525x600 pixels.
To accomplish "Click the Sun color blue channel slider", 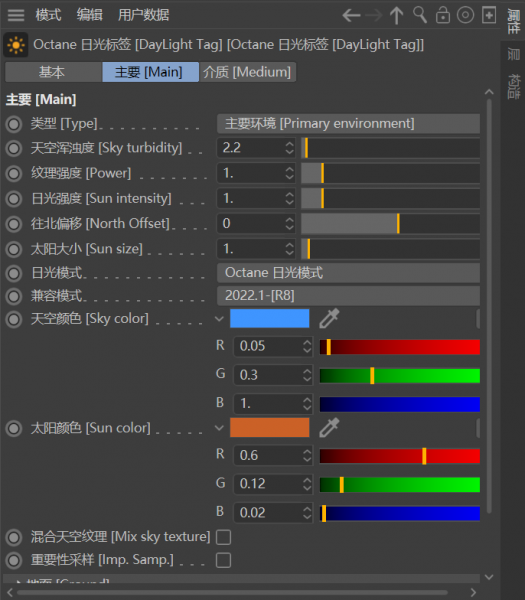I will coord(399,513).
